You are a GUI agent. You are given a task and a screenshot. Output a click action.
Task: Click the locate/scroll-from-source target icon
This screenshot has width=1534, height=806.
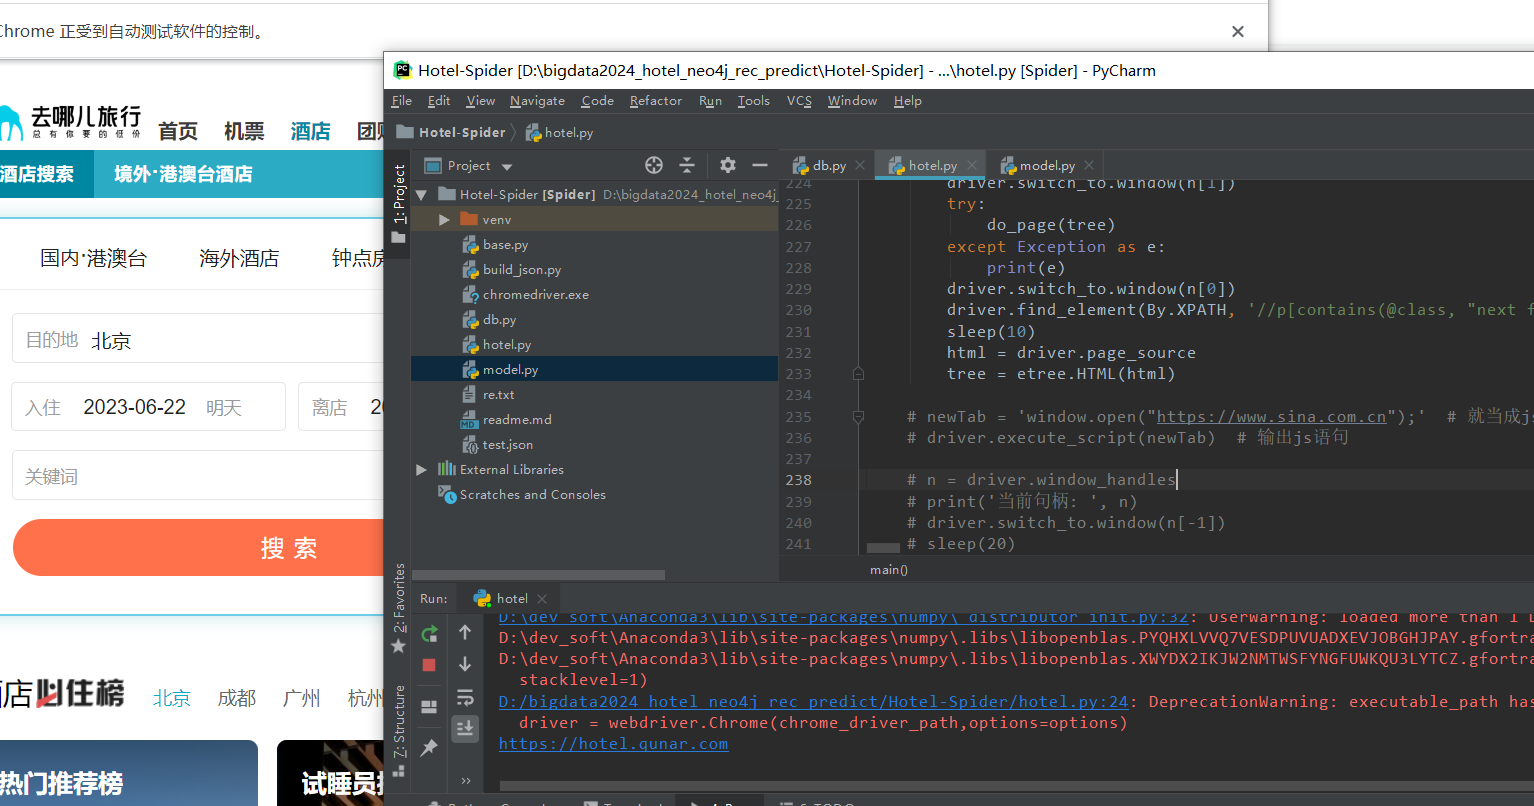tap(654, 165)
